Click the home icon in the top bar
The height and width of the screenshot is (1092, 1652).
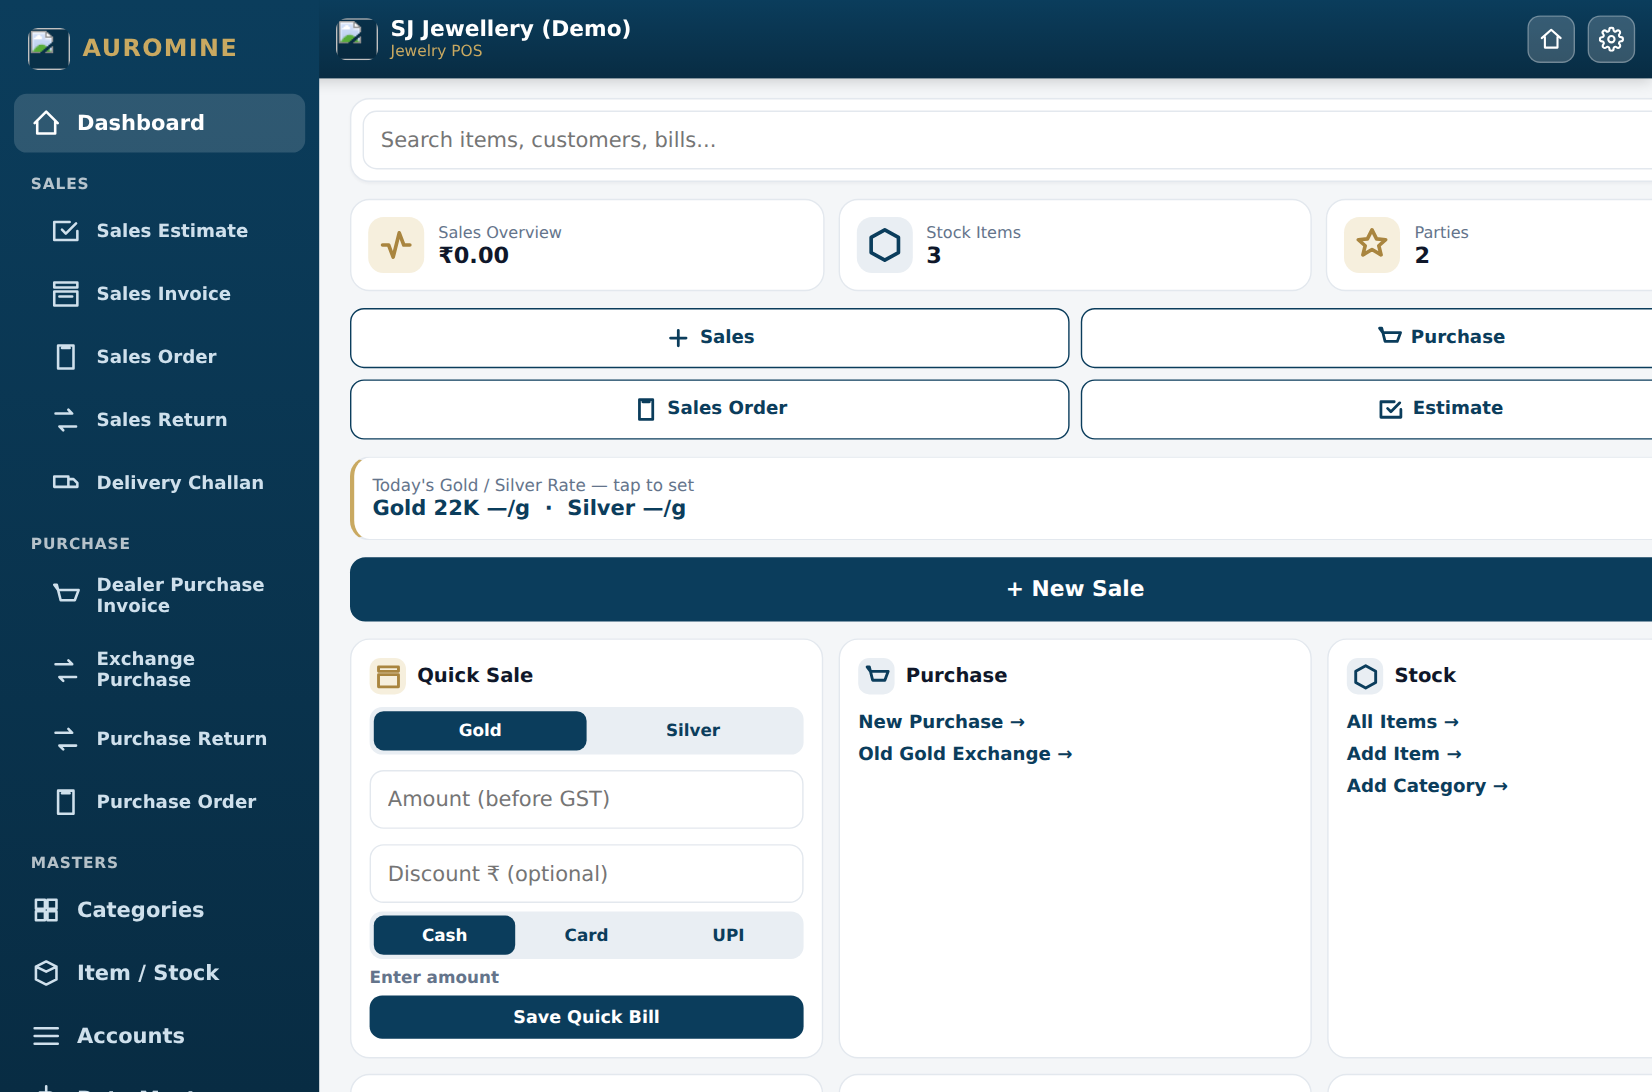1551,39
